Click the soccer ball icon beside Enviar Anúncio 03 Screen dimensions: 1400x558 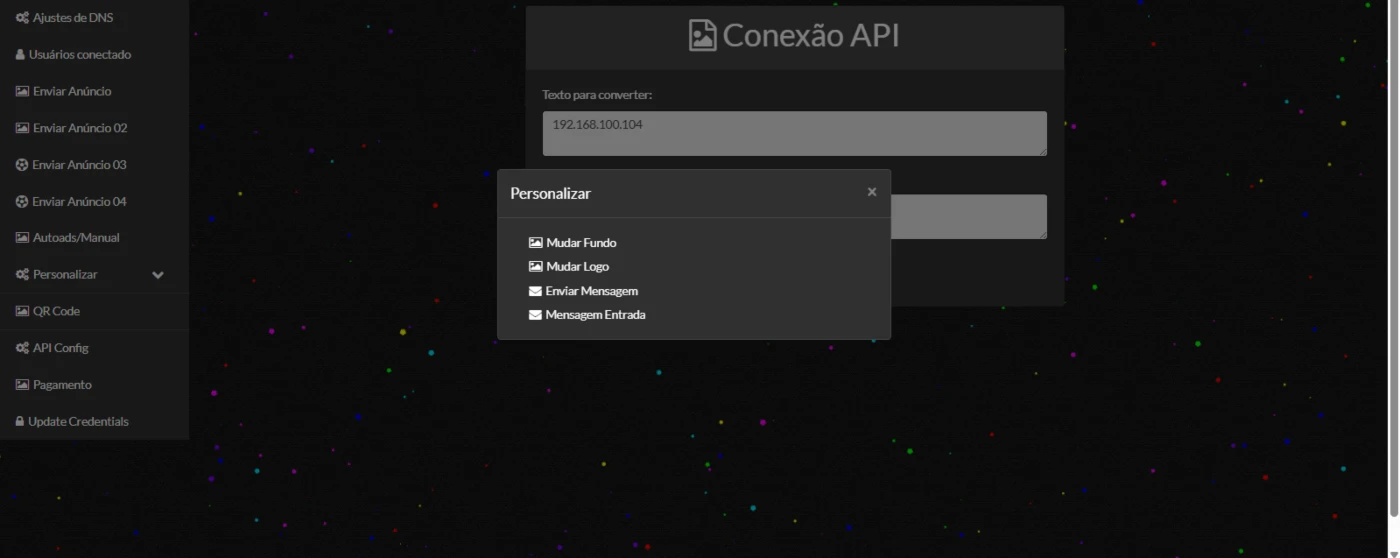coord(22,165)
